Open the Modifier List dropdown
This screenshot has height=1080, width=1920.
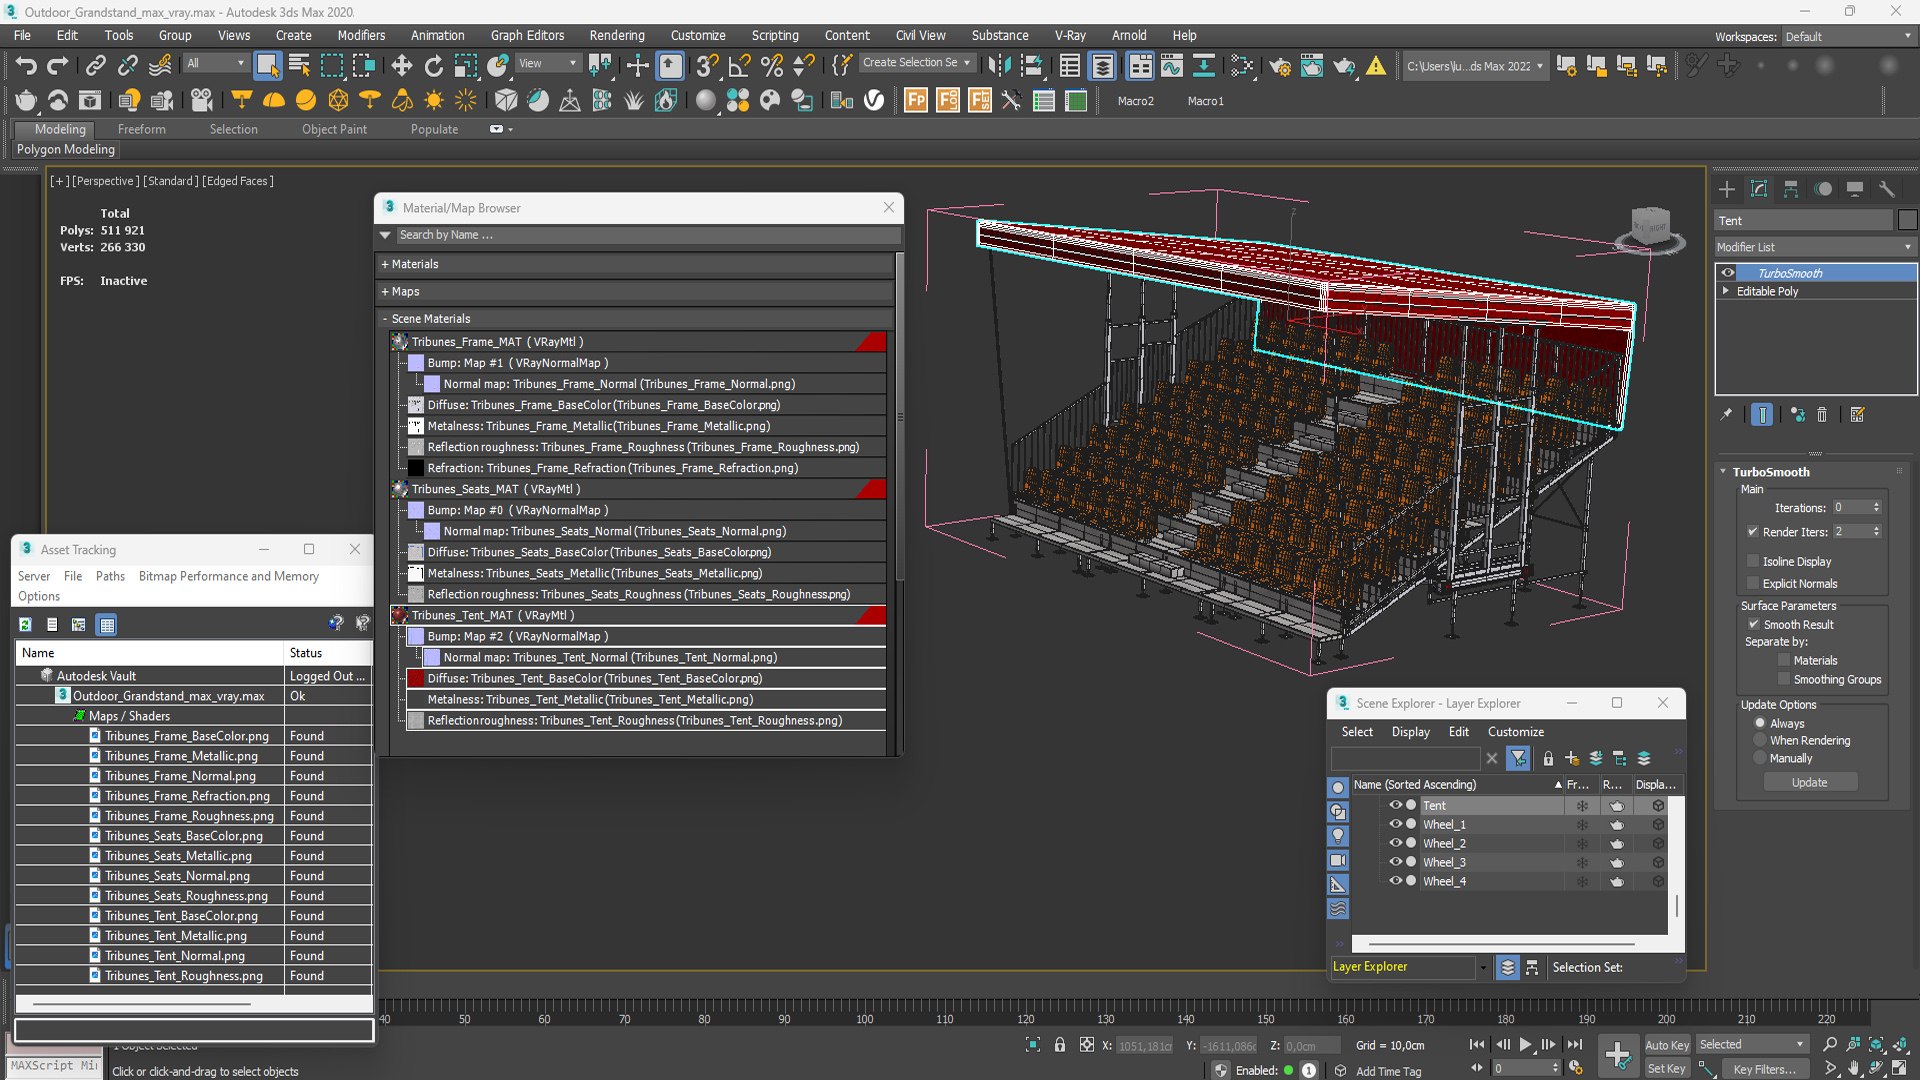coord(1815,247)
